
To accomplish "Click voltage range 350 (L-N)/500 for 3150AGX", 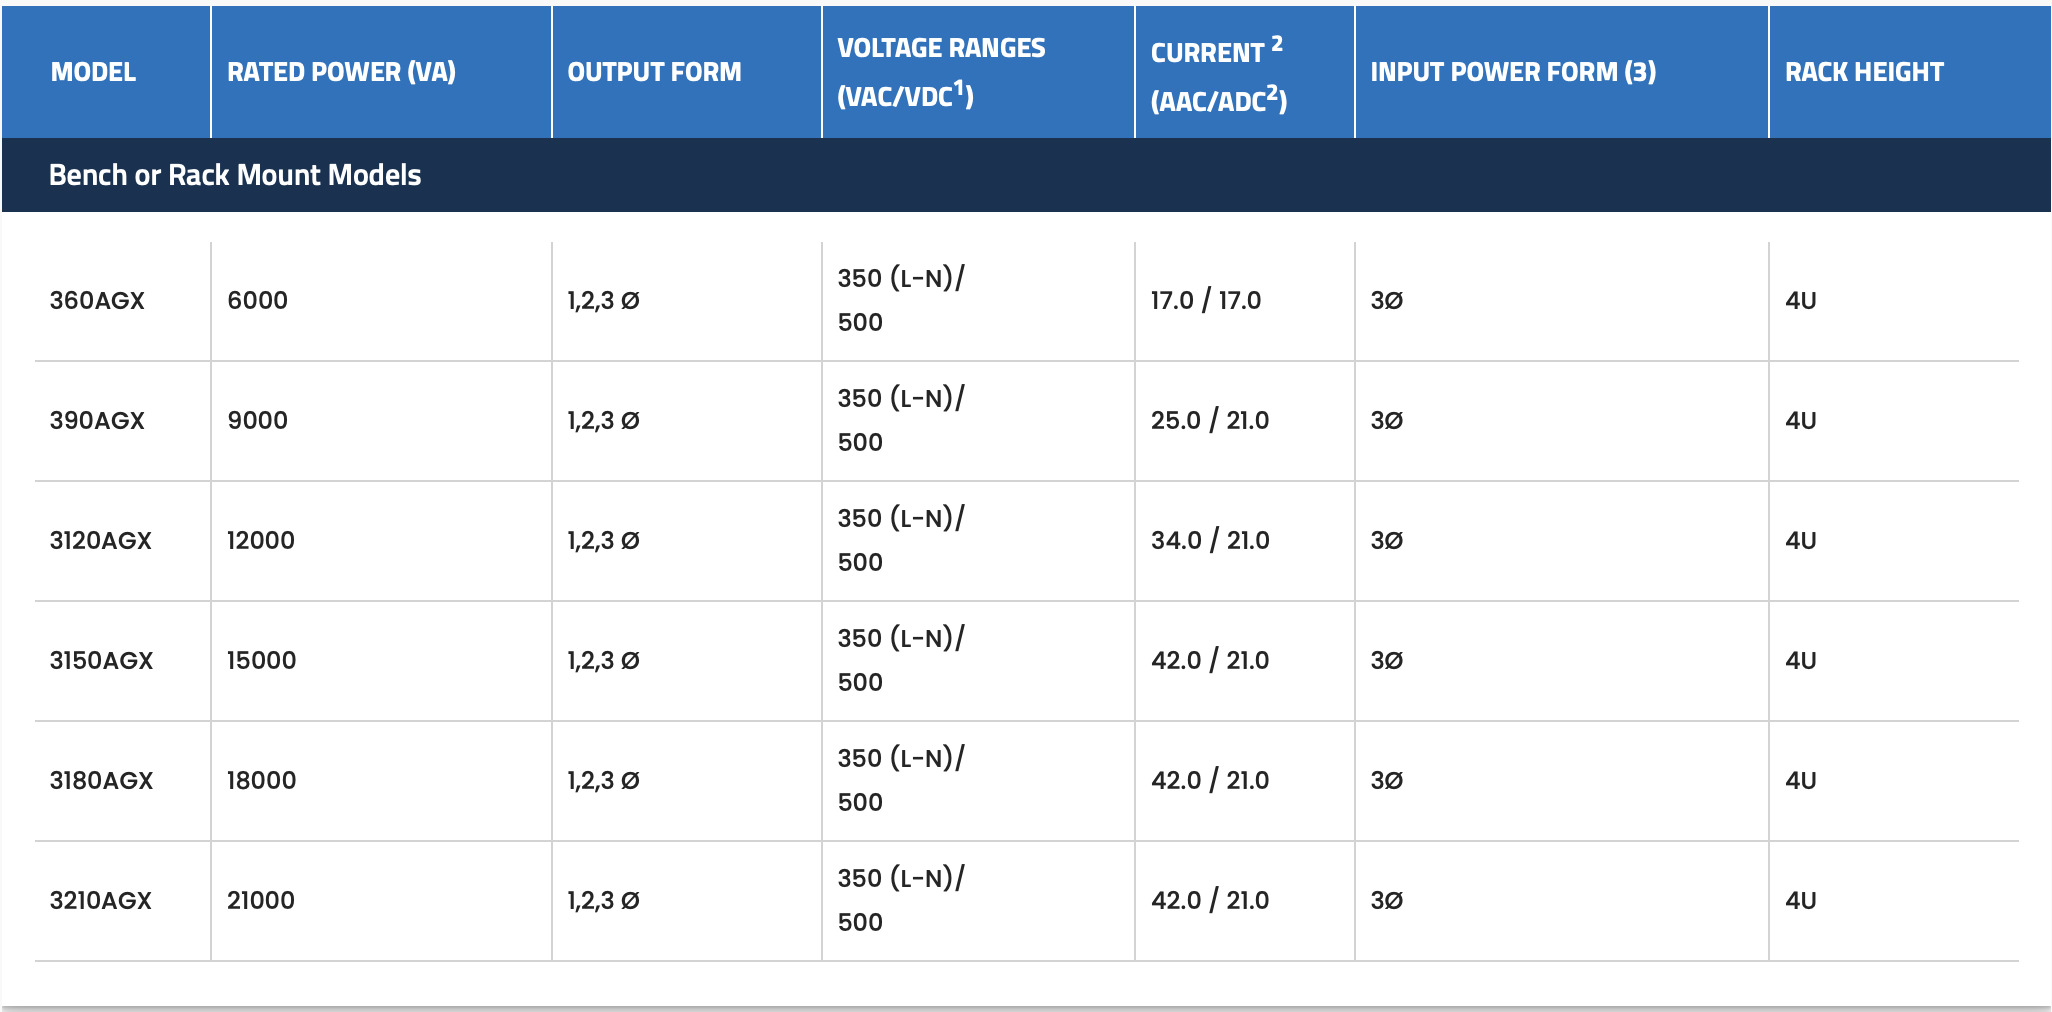I will (x=901, y=660).
